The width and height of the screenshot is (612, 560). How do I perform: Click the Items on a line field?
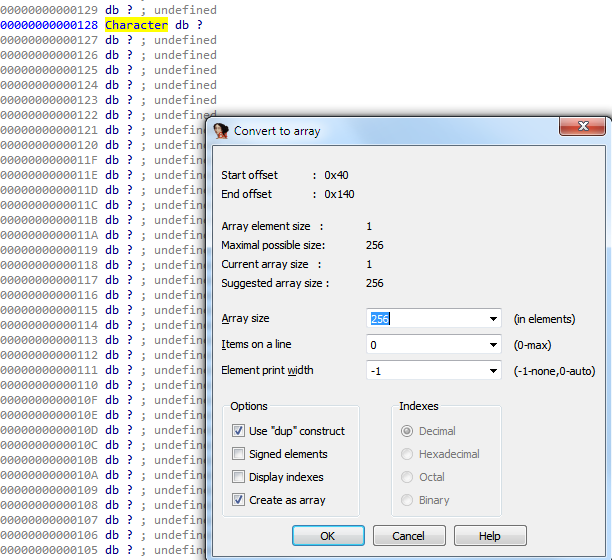[x=425, y=345]
